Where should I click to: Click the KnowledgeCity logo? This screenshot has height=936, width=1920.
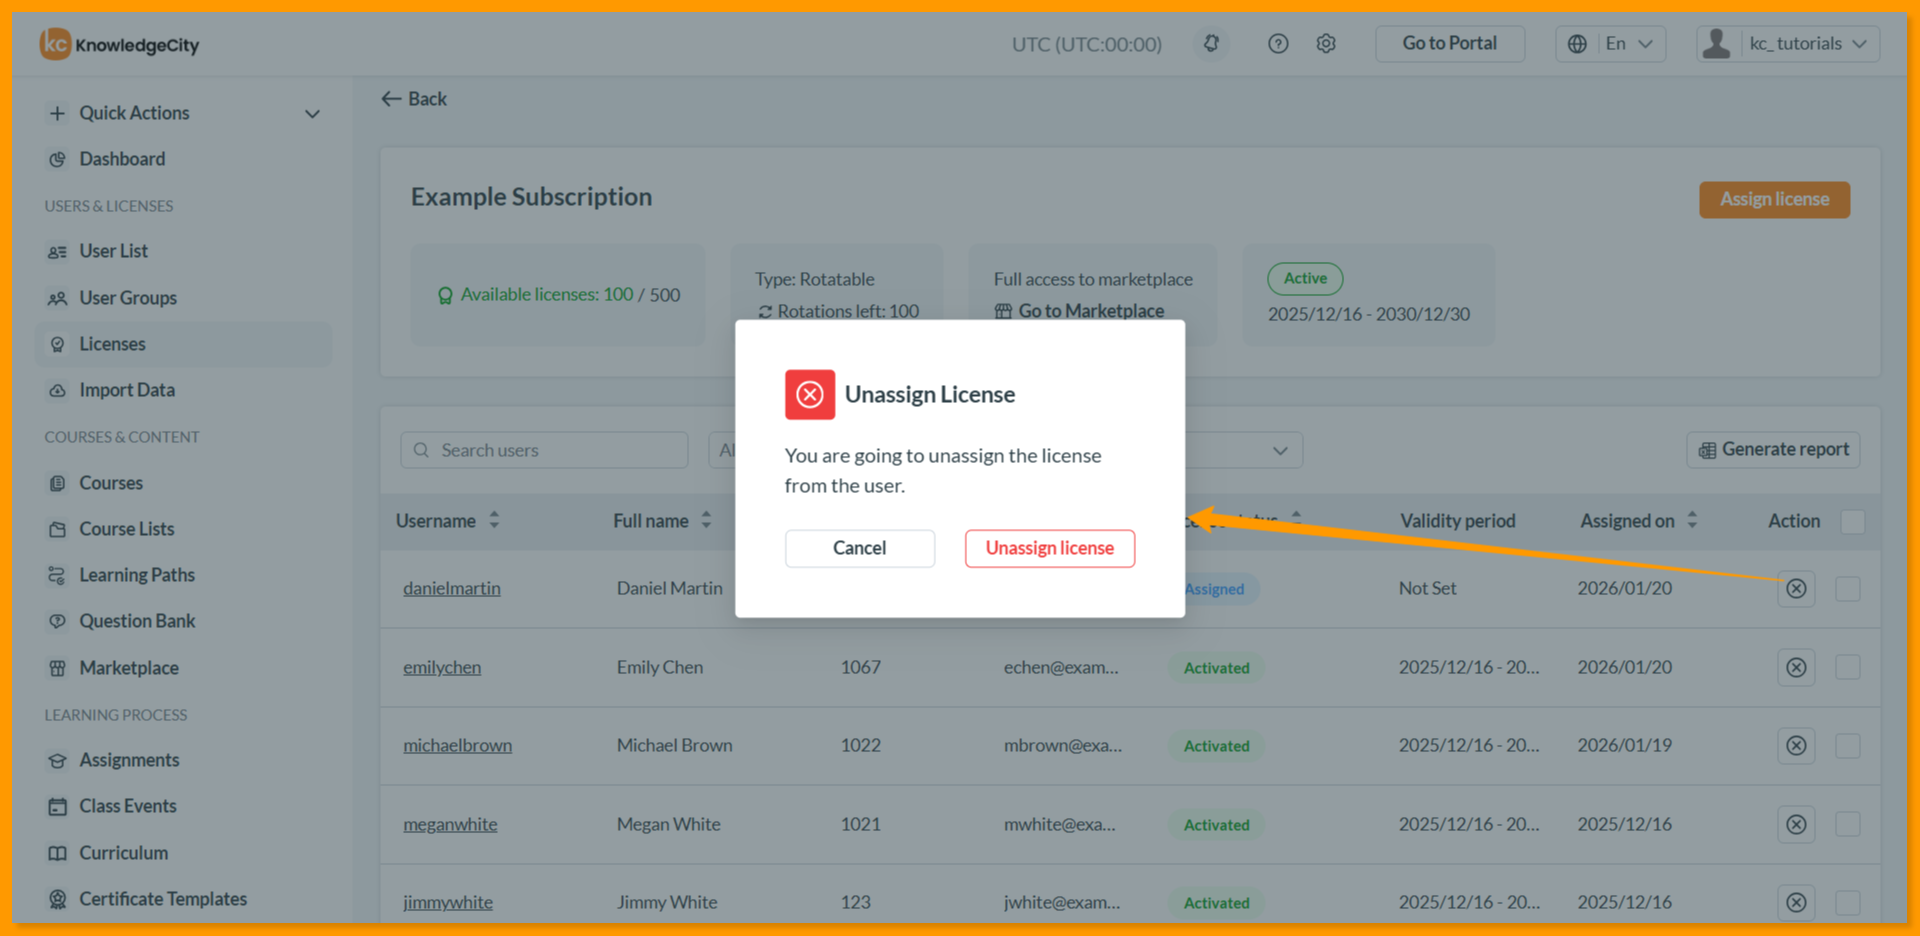tap(119, 44)
